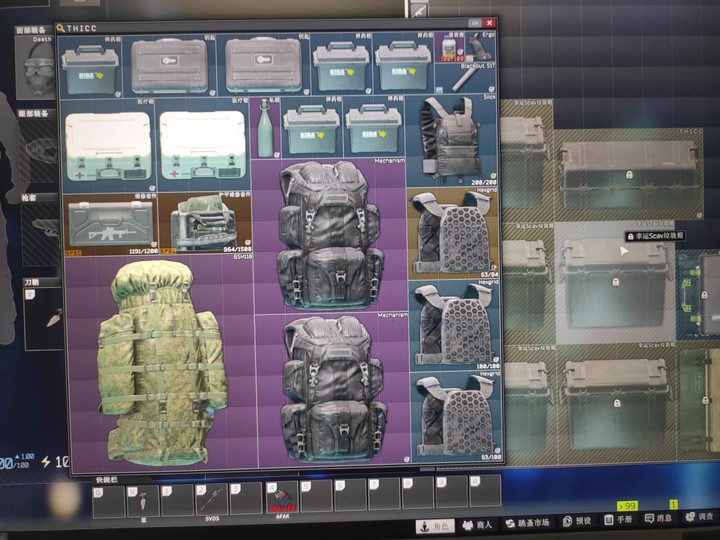Select the Slick plate carrier with 200/200 durability
Screen dimensions: 720x540
point(454,140)
